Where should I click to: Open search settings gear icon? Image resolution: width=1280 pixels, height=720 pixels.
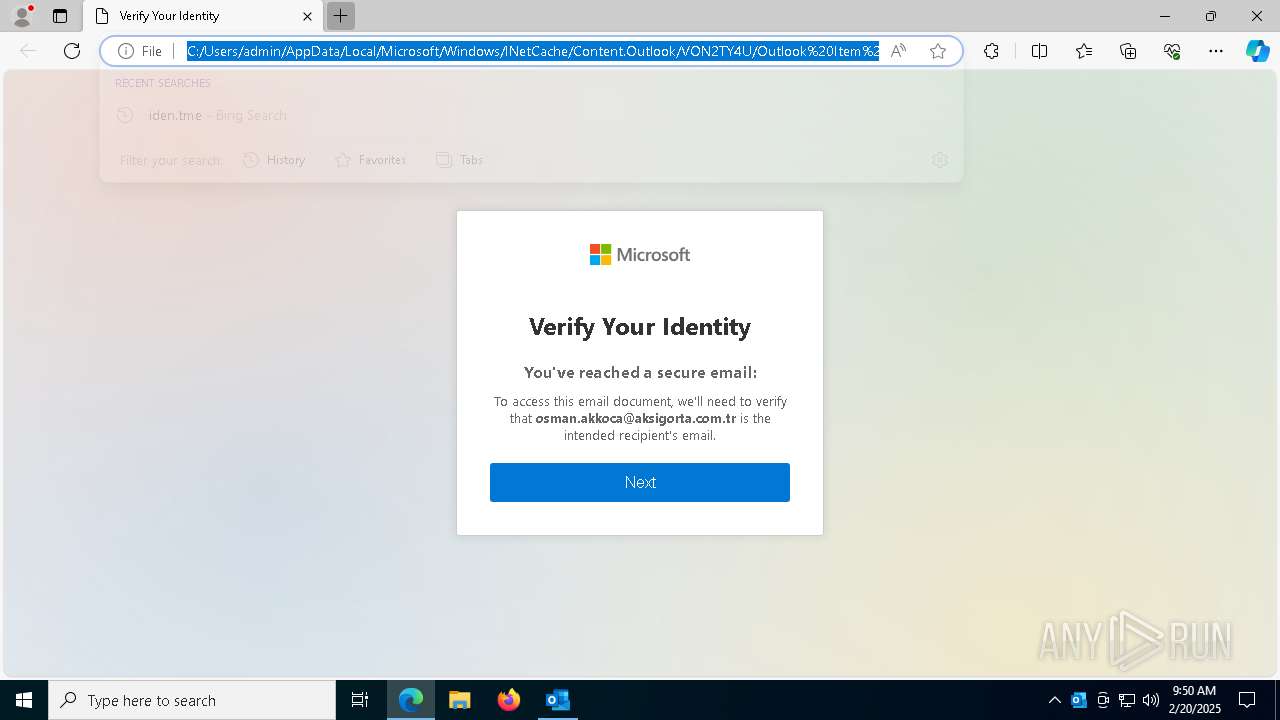pos(939,160)
